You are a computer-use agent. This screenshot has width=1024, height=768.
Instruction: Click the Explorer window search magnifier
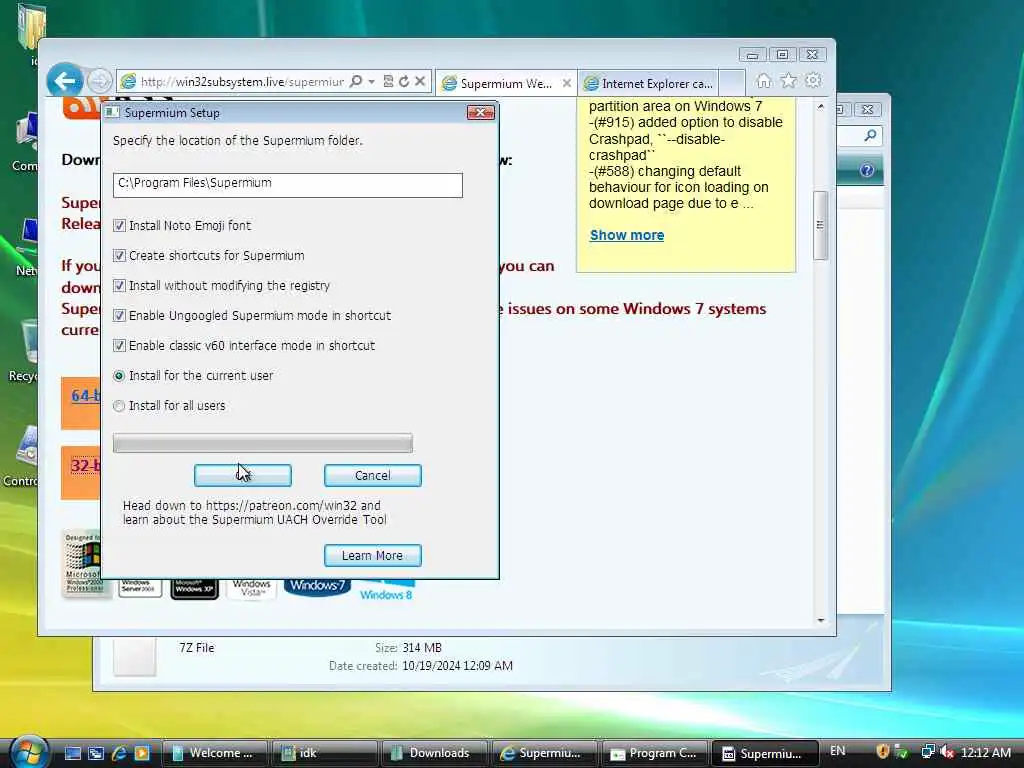coord(870,135)
